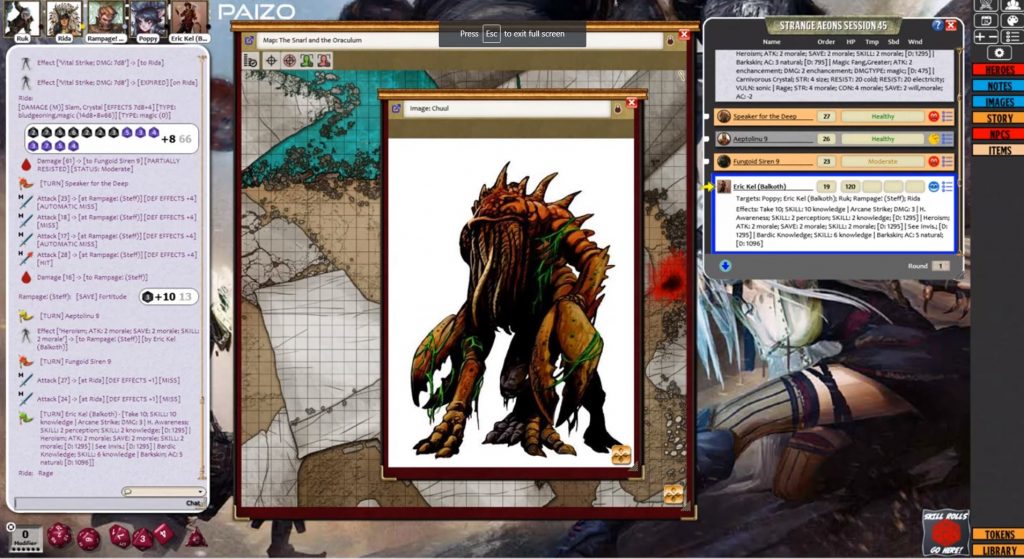Open Ruk's character portrait
The height and width of the screenshot is (559, 1024).
(x=22, y=18)
